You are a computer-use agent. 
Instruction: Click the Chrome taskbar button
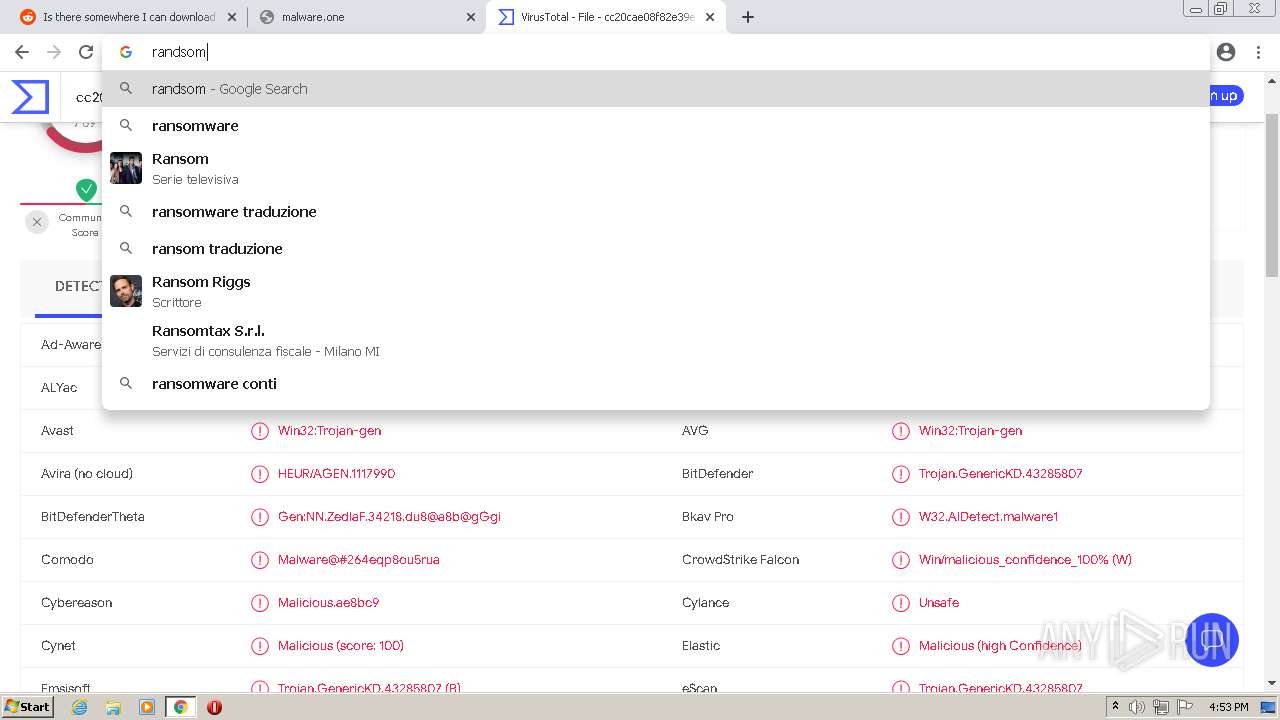tap(180, 707)
